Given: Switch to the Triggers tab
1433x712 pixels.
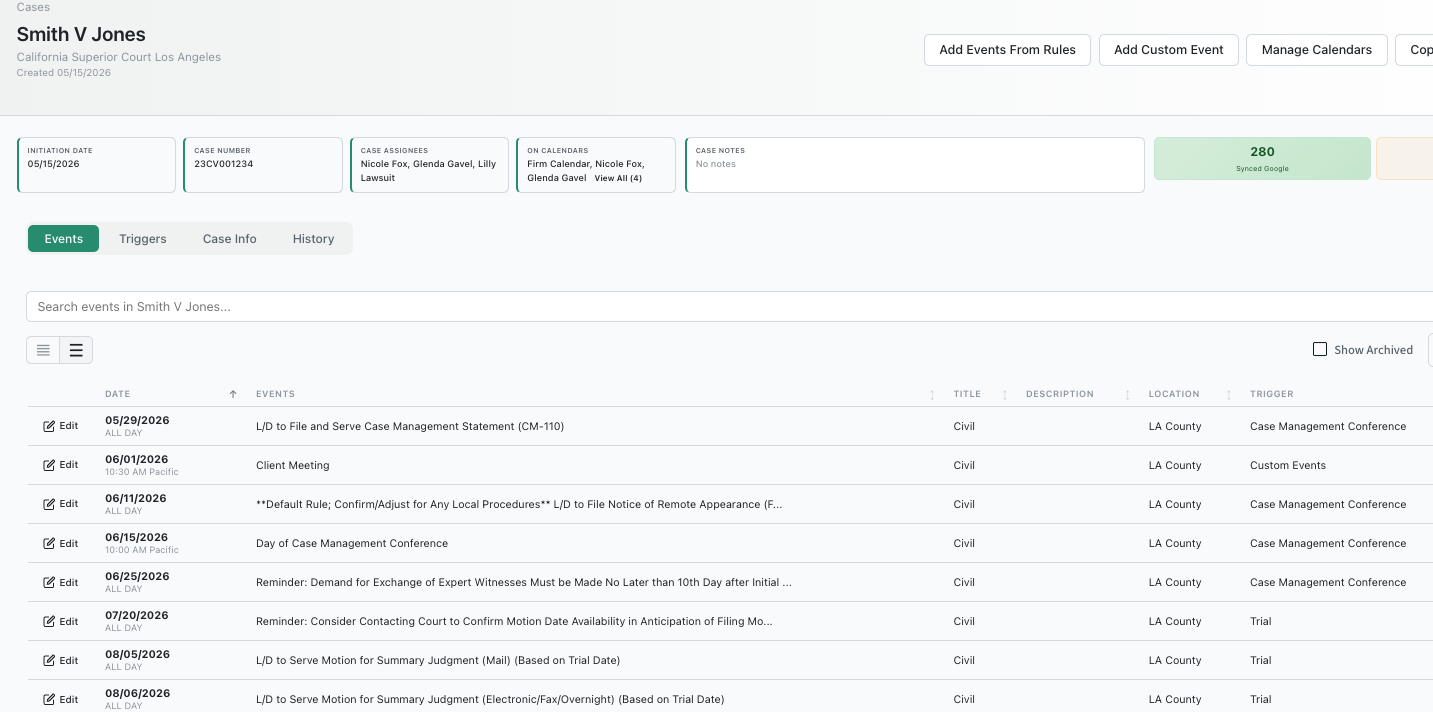Looking at the screenshot, I should 143,238.
